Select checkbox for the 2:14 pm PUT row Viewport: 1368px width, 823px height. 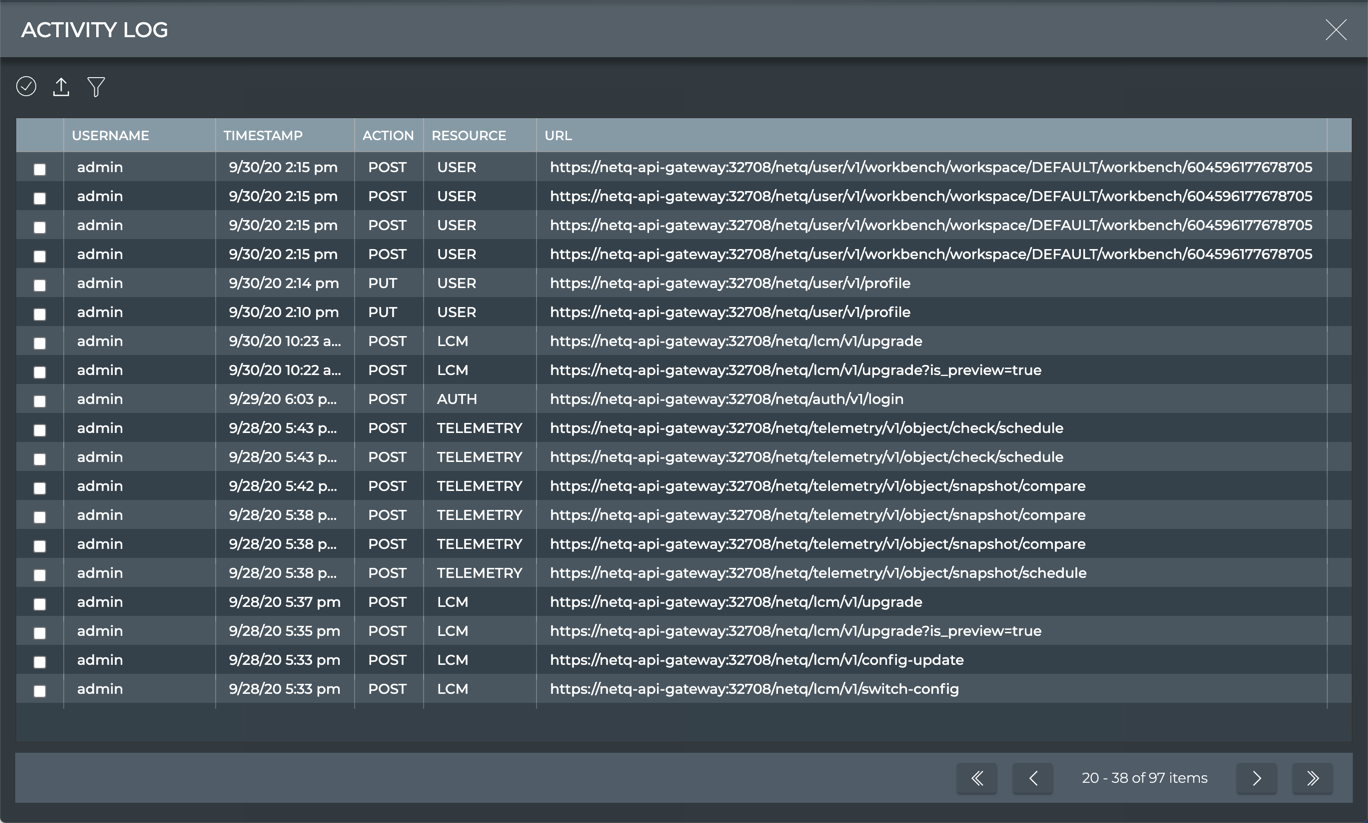pos(40,285)
